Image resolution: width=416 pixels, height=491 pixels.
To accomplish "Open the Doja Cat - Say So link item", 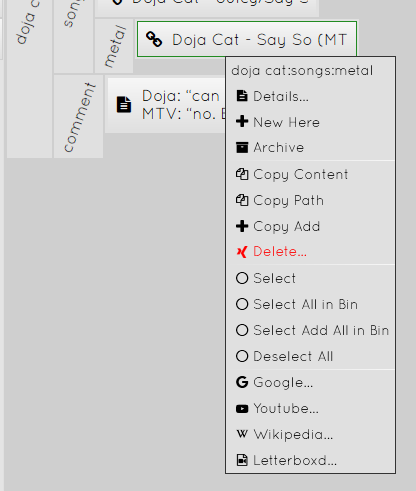I will click(x=247, y=39).
